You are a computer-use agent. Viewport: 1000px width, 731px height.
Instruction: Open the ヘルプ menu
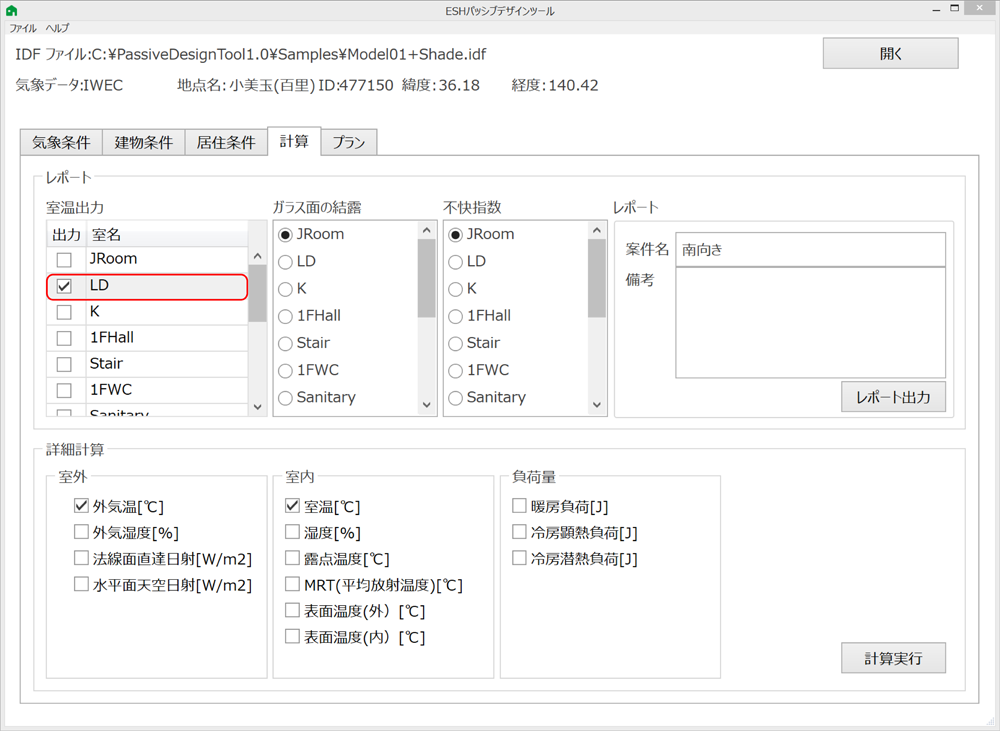click(x=57, y=28)
